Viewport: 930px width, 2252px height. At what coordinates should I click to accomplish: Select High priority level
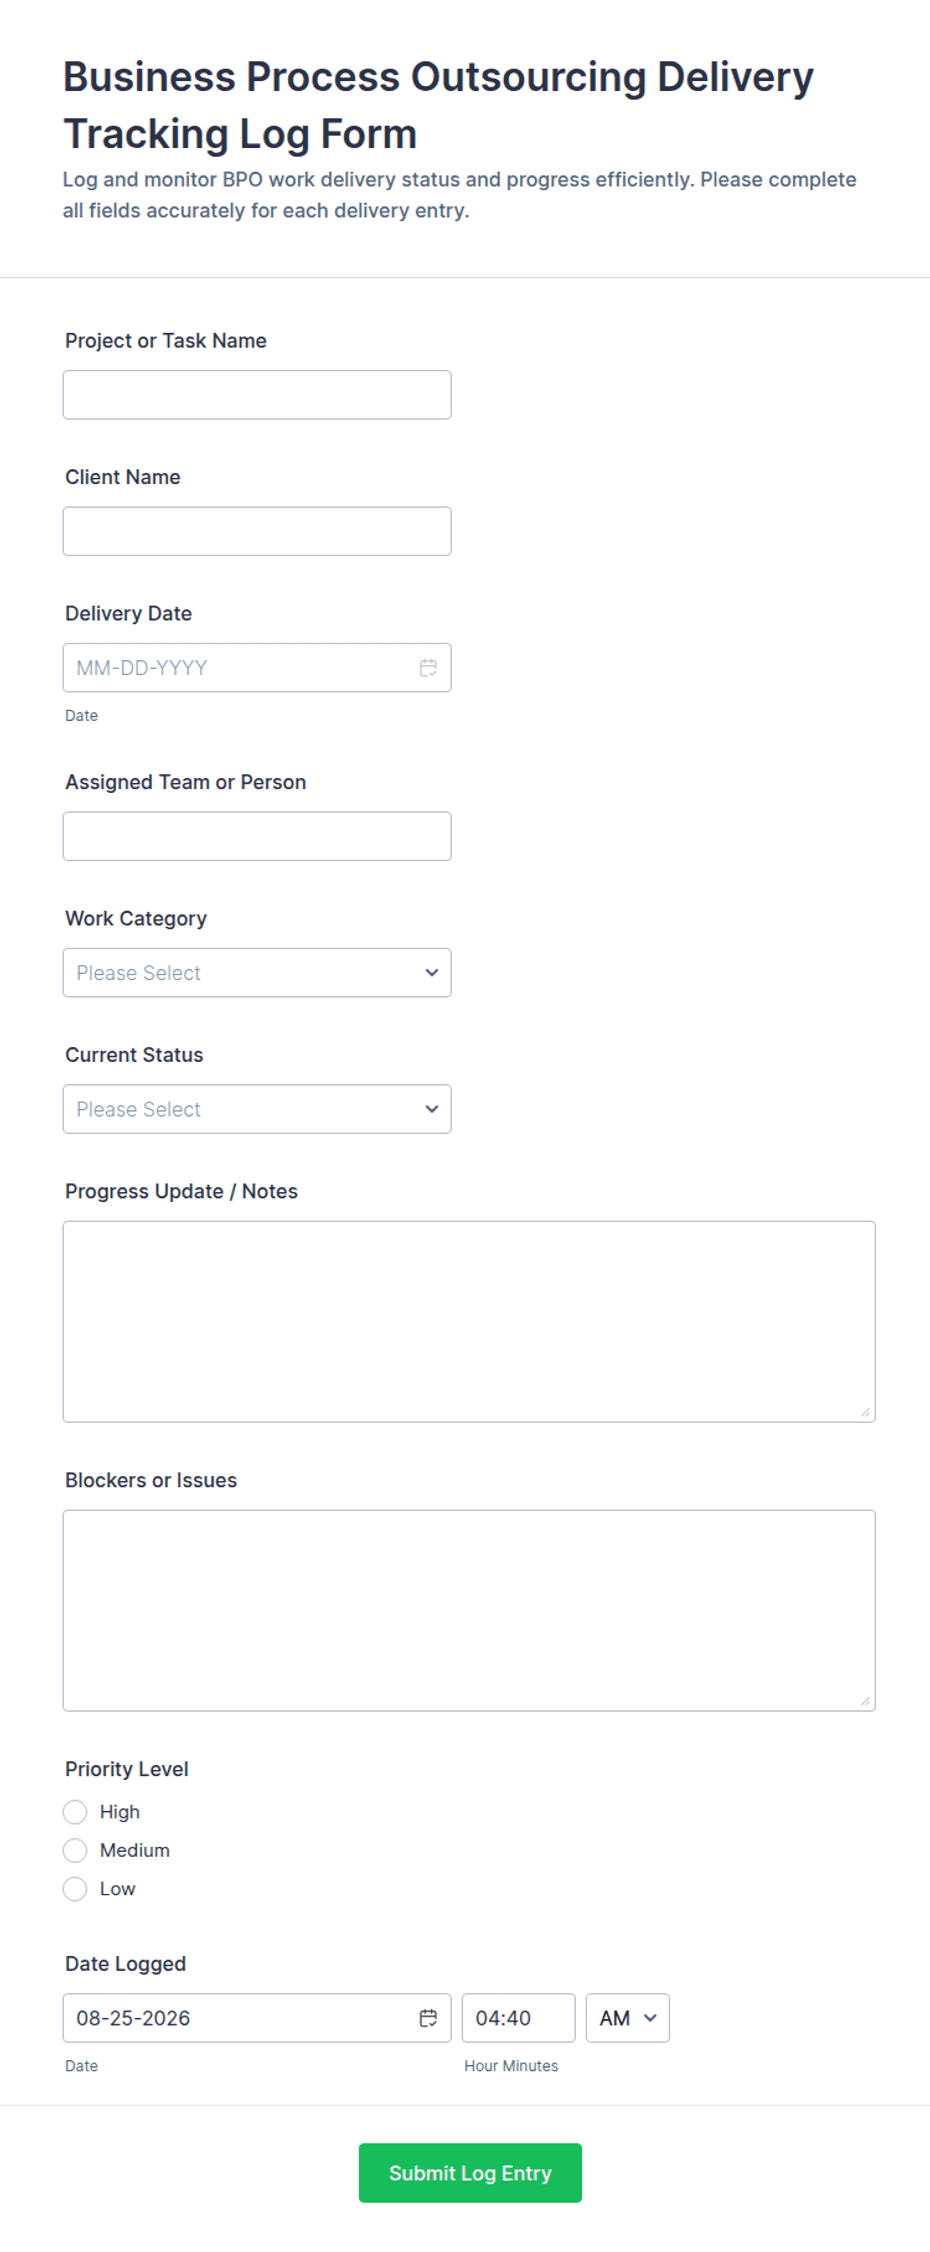(x=75, y=1812)
